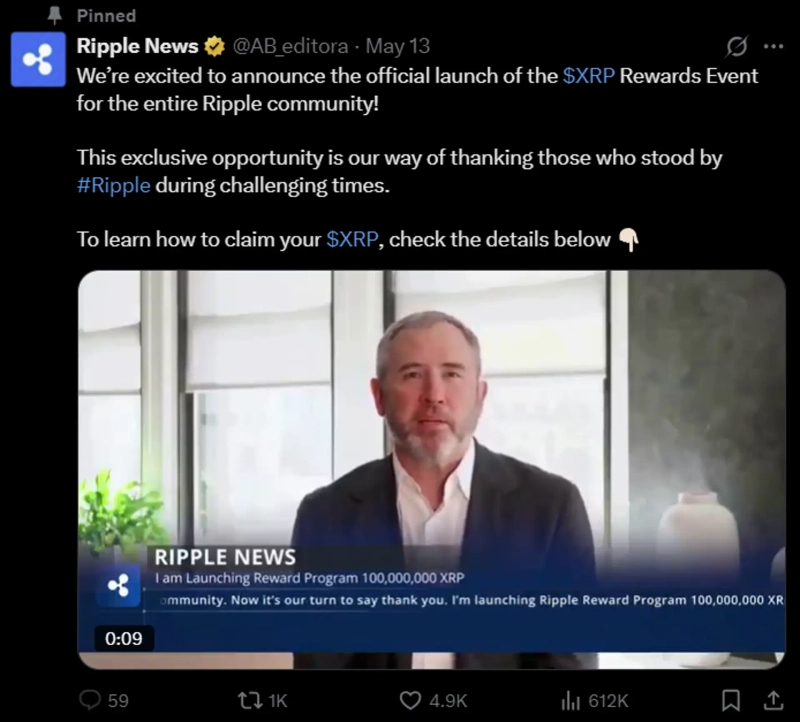Image resolution: width=800 pixels, height=722 pixels.
Task: Click the @AB_editora handle
Action: click(x=290, y=46)
